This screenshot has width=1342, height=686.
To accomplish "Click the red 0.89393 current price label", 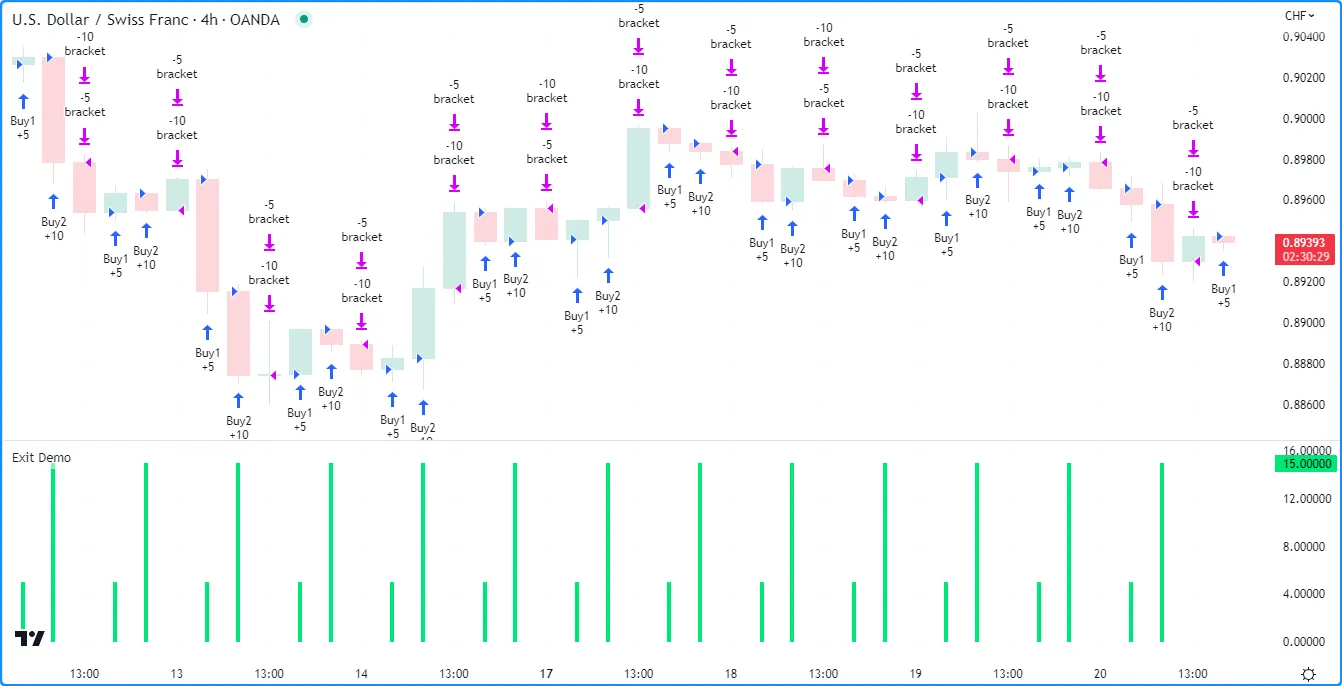I will pos(1303,242).
